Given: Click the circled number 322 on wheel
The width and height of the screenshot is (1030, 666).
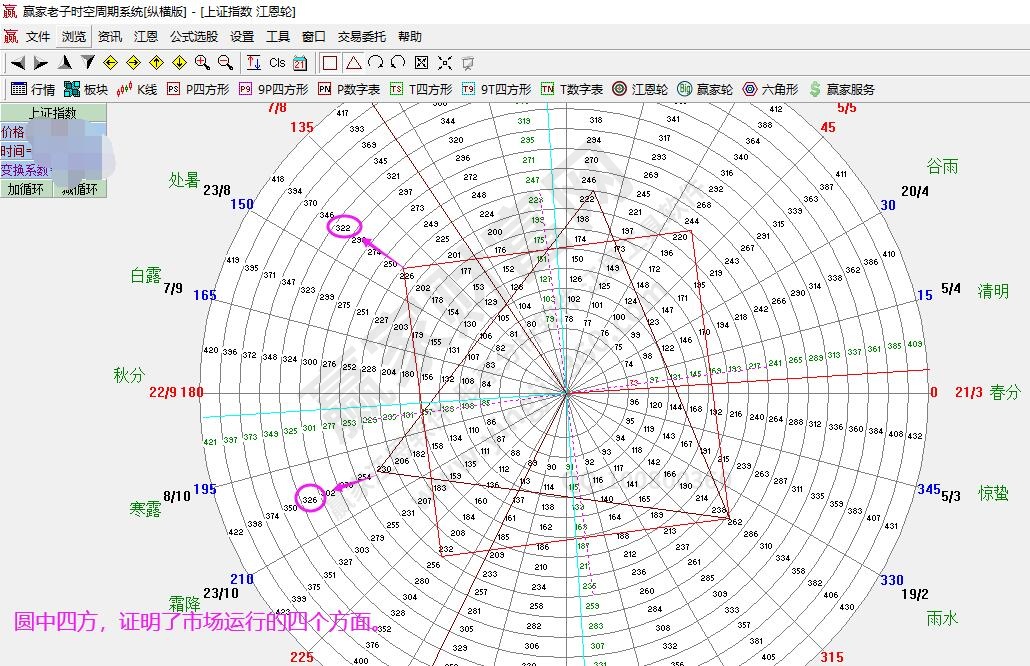Looking at the screenshot, I should click(344, 228).
